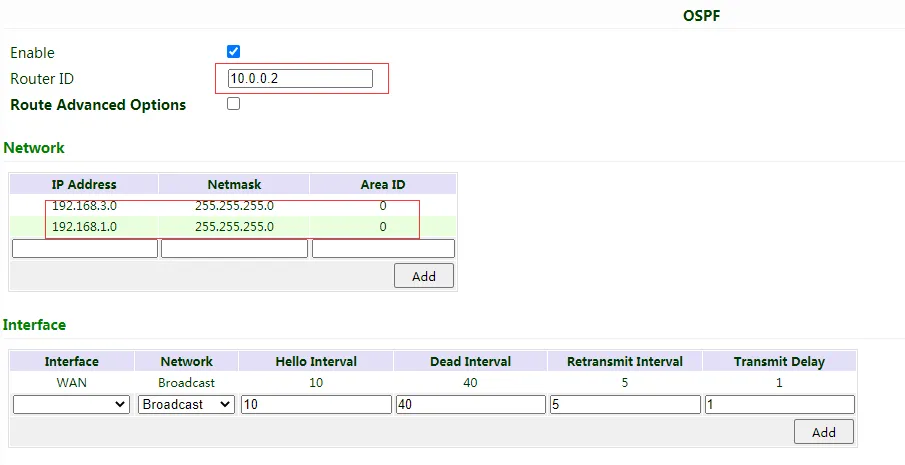Click the WAN row Dead Interval value 40

(470, 382)
